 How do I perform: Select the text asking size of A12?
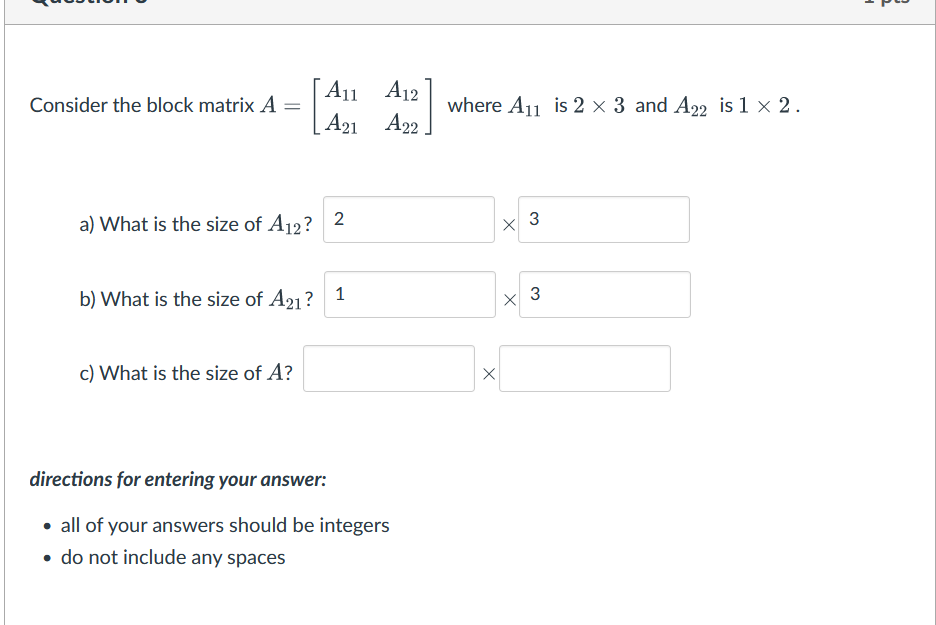click(196, 223)
